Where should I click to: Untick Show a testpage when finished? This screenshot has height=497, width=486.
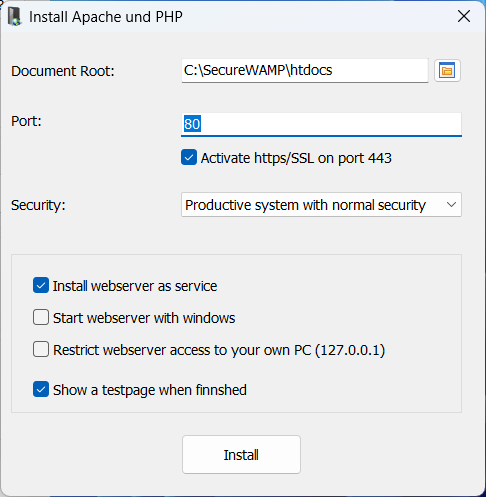tap(41, 389)
